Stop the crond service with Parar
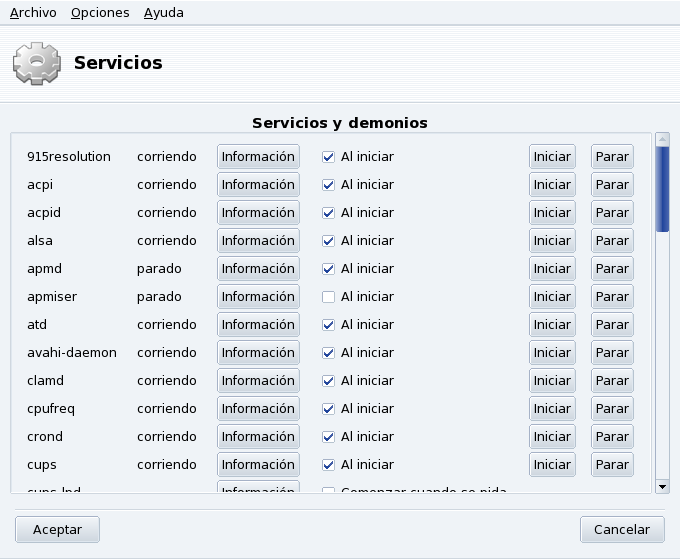 (x=611, y=437)
